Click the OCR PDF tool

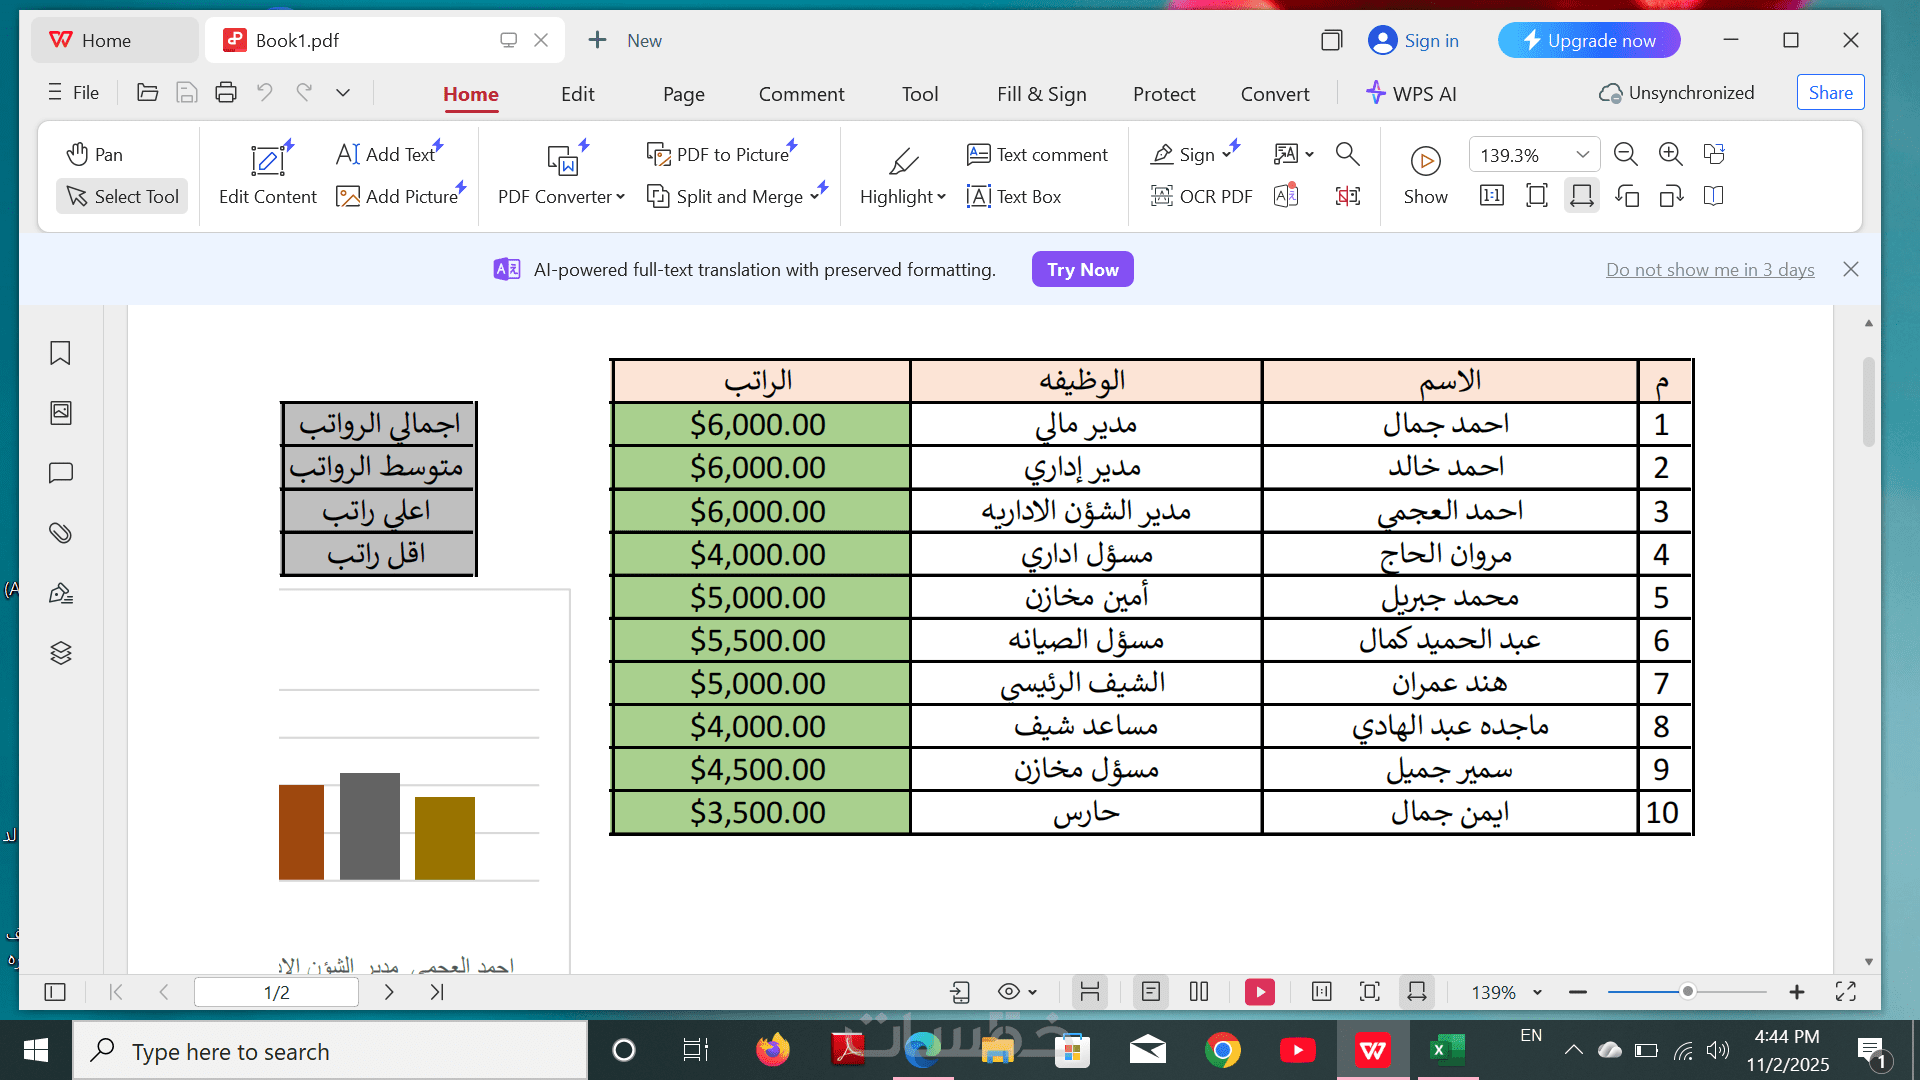[1201, 196]
